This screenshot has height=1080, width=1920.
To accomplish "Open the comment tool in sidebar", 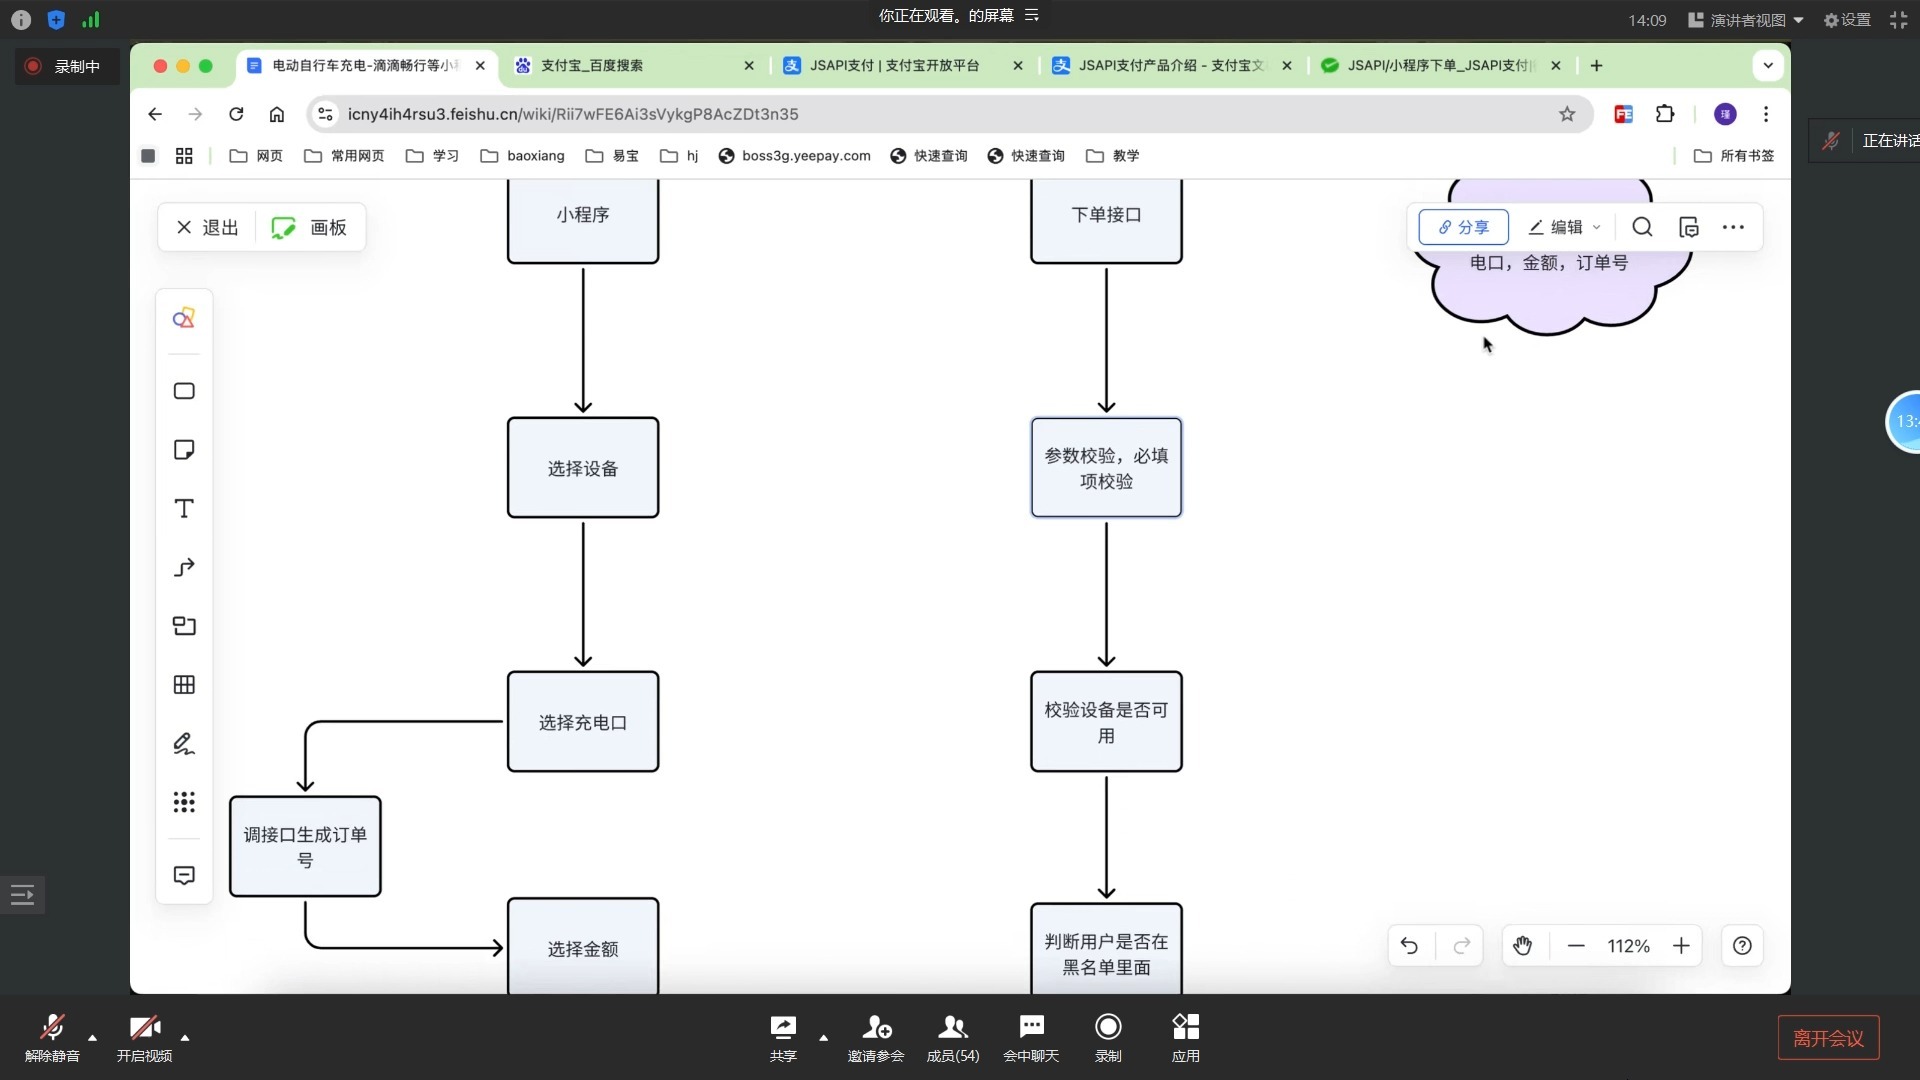I will (x=184, y=876).
